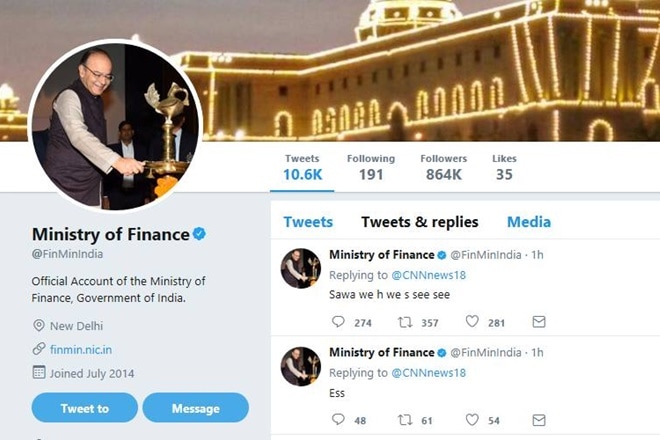This screenshot has height=440, width=660.
Task: Send 'Sawa we h we s see see' tweet via message
Action: [x=539, y=322]
